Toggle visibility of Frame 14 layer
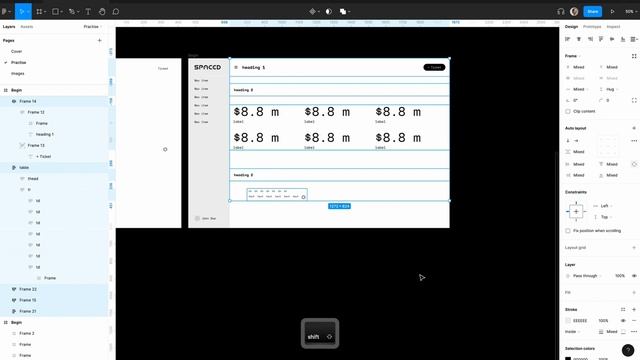 click(x=14, y=101)
